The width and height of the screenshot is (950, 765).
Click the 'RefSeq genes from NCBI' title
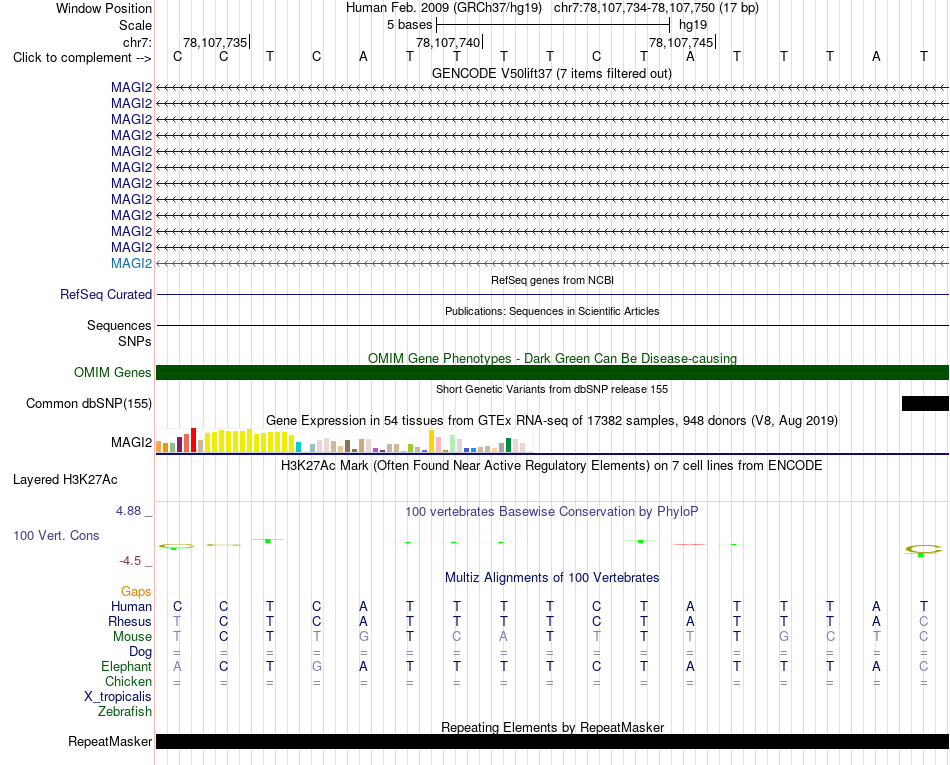552,280
